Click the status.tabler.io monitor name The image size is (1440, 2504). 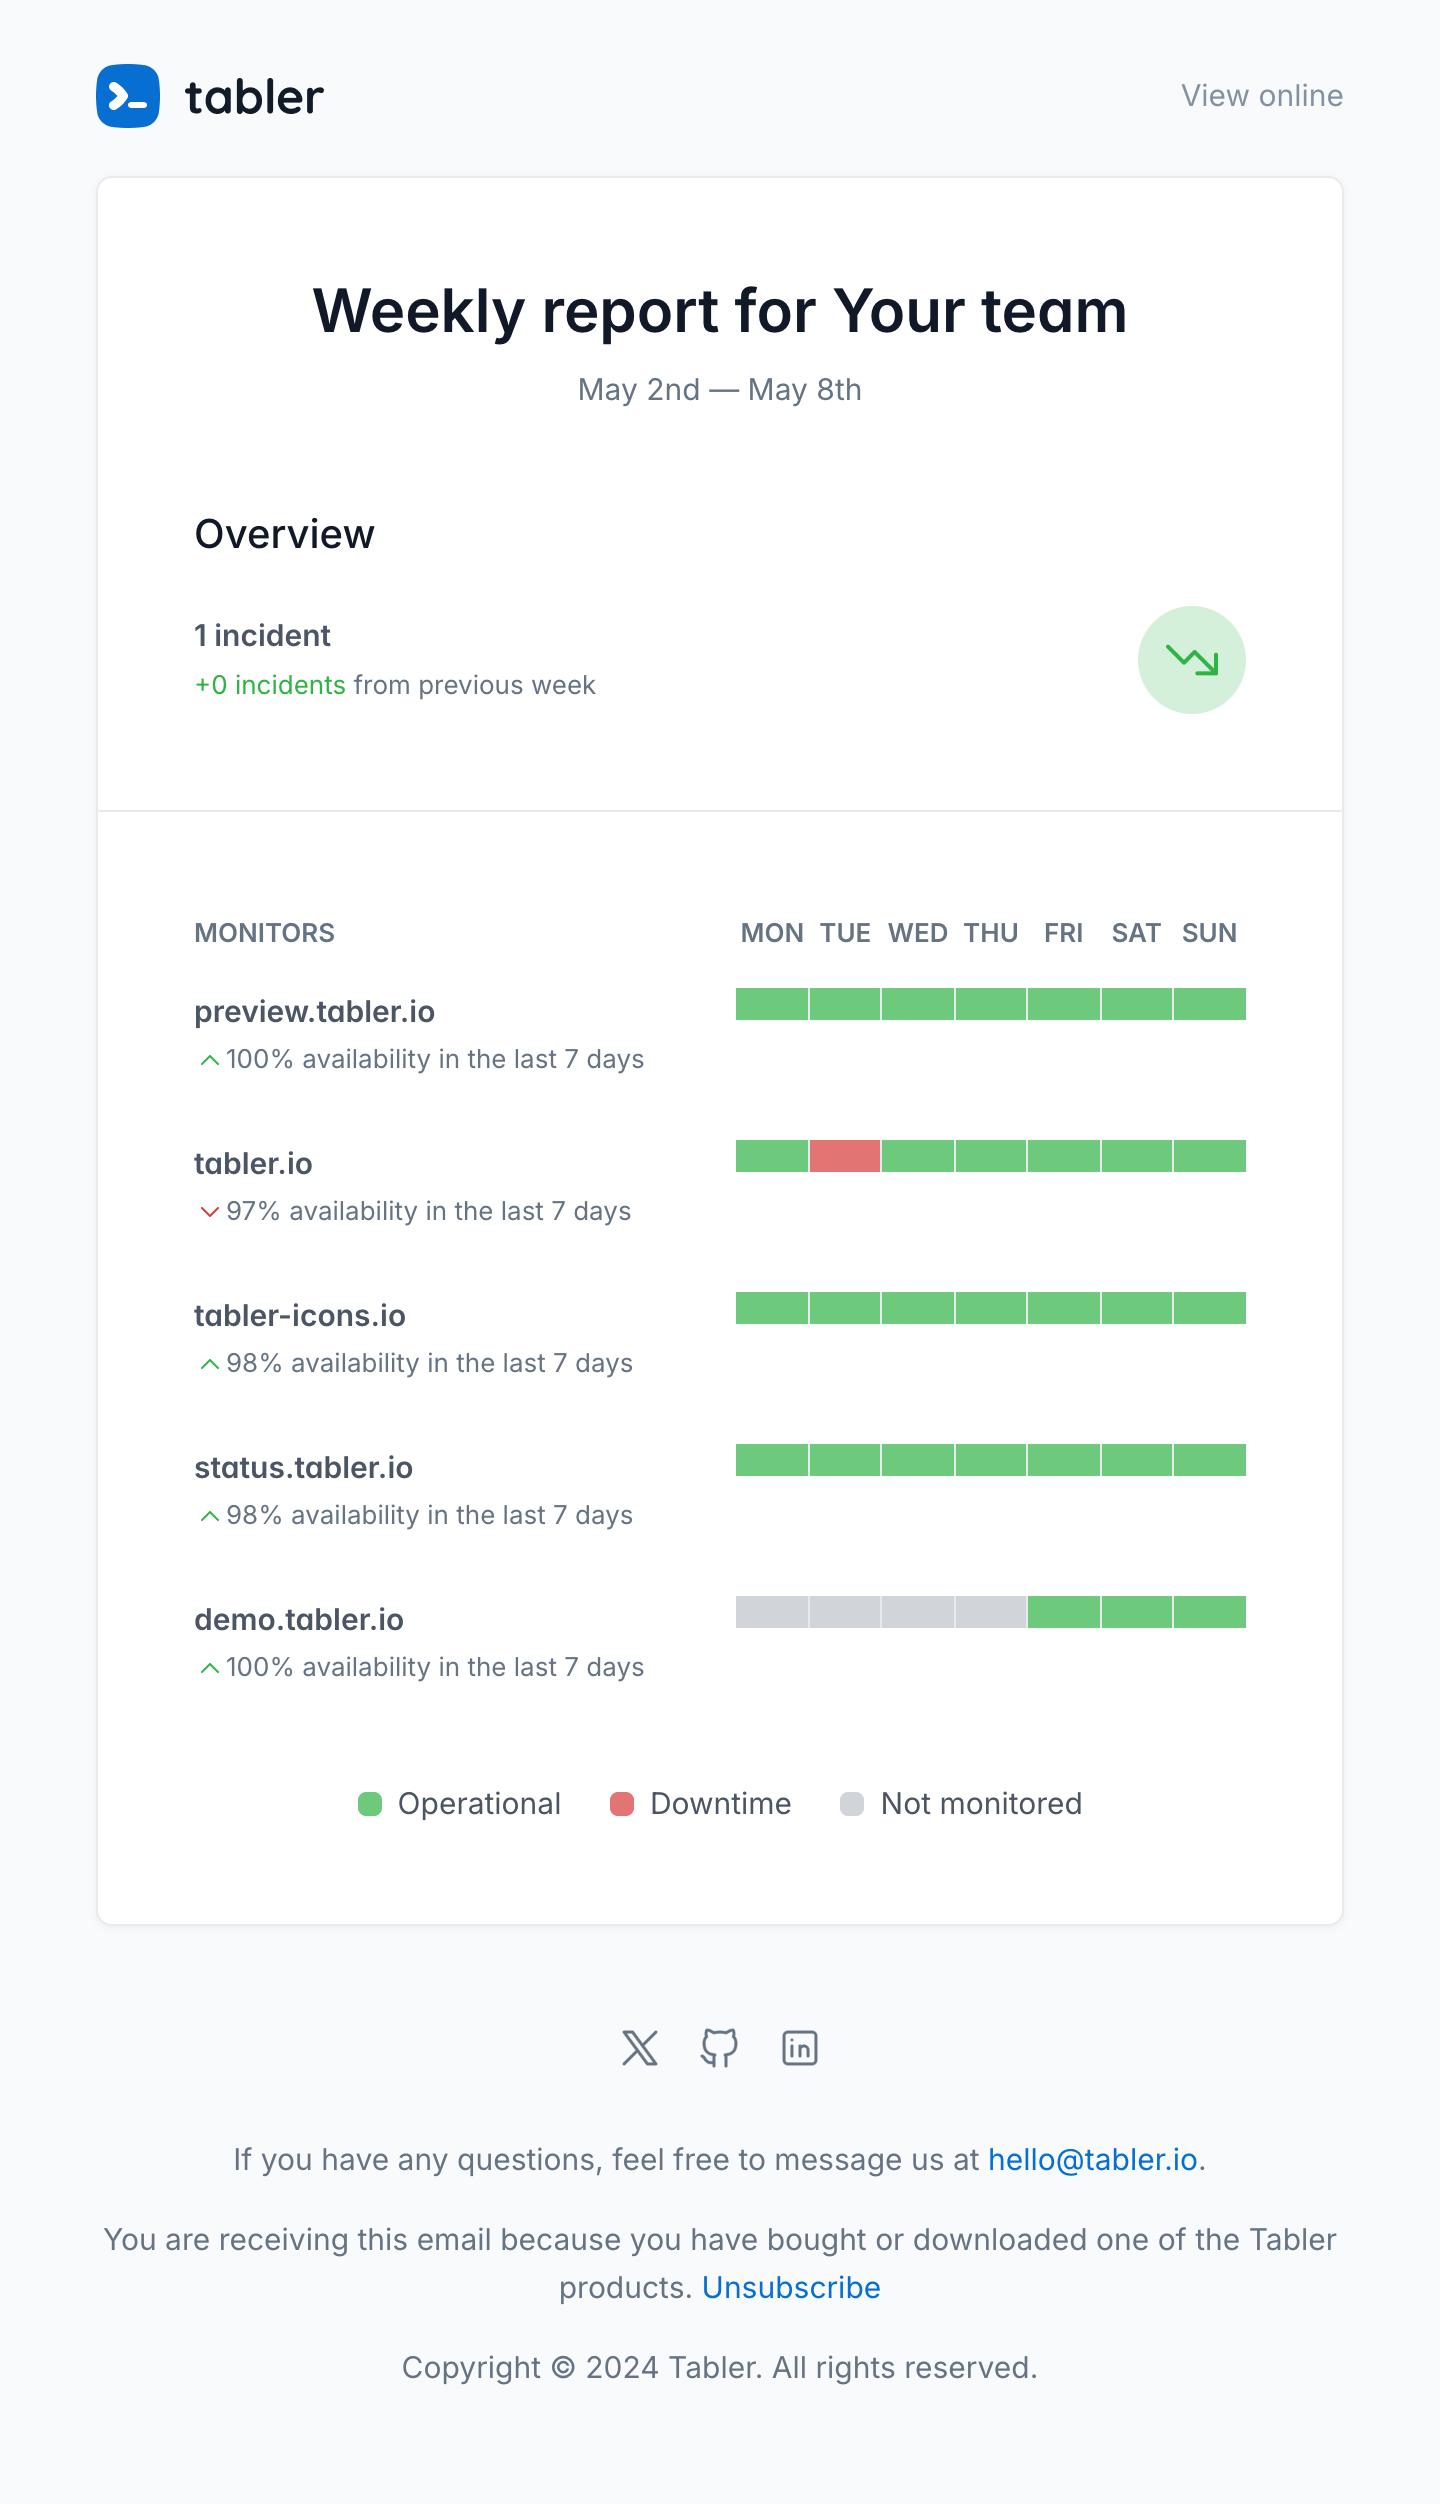coord(303,1468)
